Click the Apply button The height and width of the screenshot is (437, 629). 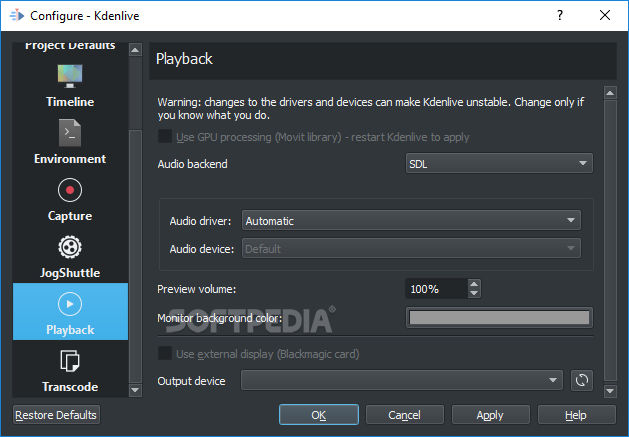(490, 415)
